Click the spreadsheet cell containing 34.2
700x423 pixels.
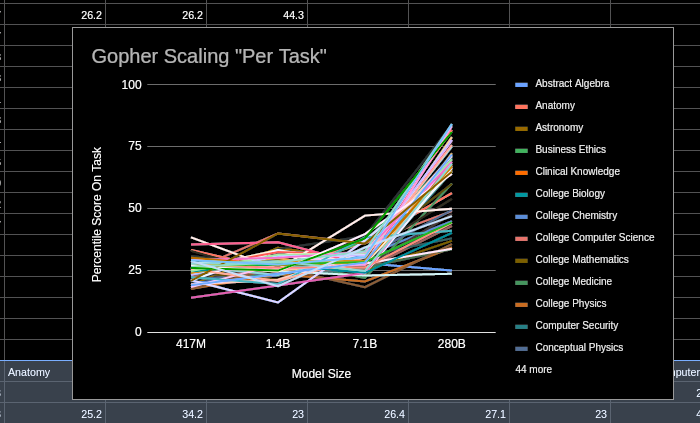192,414
